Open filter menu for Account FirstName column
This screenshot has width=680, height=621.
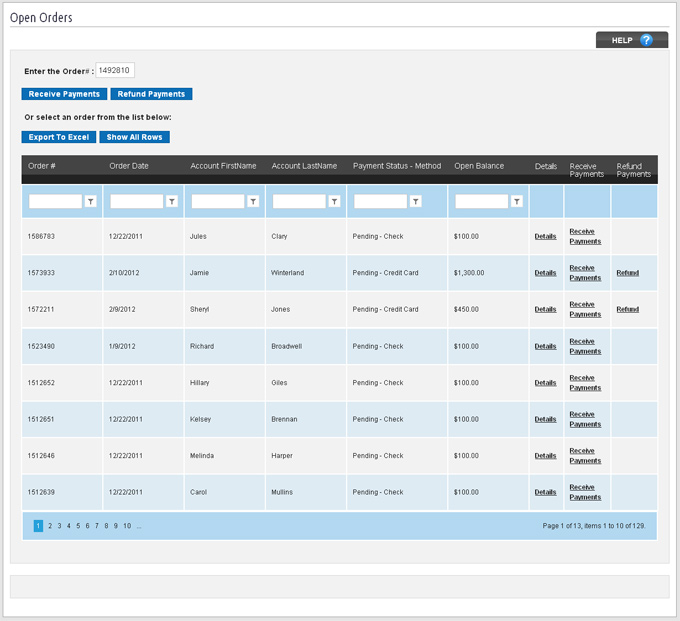[x=253, y=201]
